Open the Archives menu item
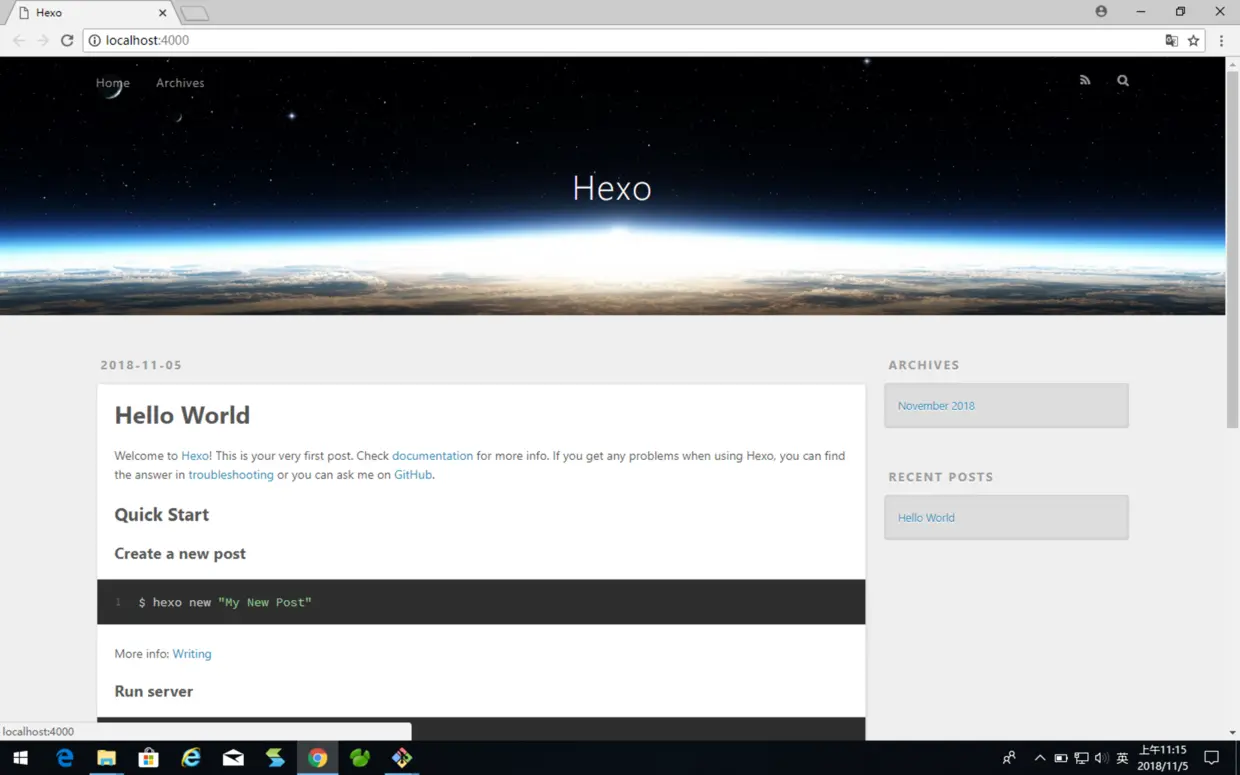The width and height of the screenshot is (1240, 775). click(x=180, y=83)
